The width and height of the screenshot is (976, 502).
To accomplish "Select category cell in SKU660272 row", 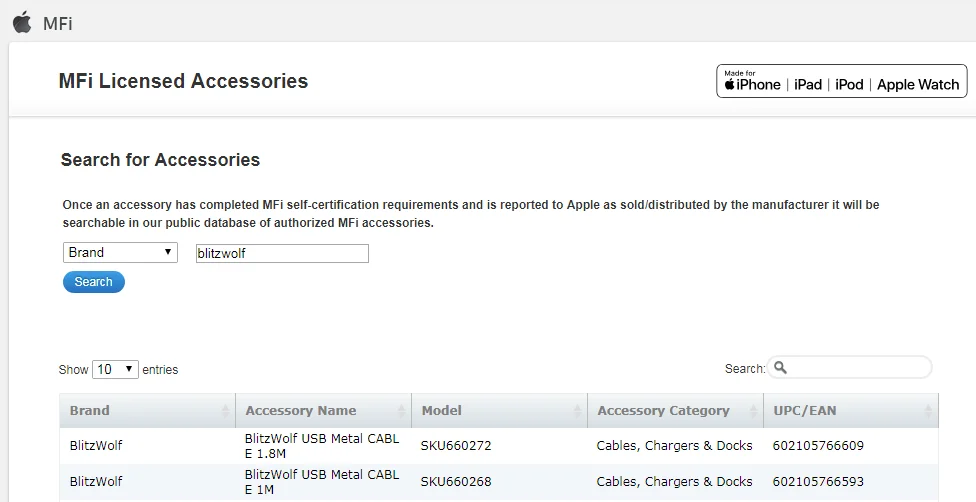I will pyautogui.click(x=675, y=445).
